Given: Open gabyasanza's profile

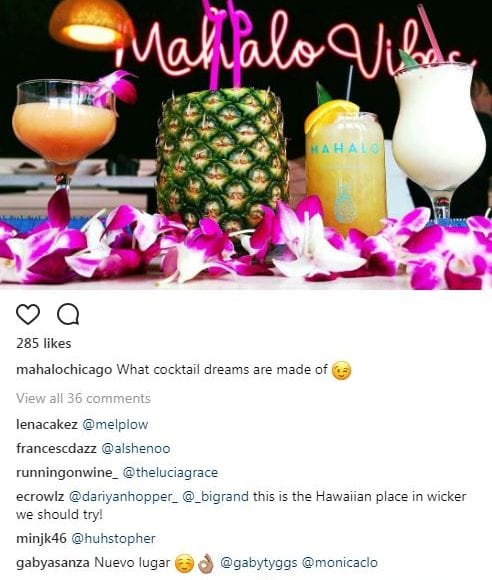Looking at the screenshot, I should pos(53,563).
